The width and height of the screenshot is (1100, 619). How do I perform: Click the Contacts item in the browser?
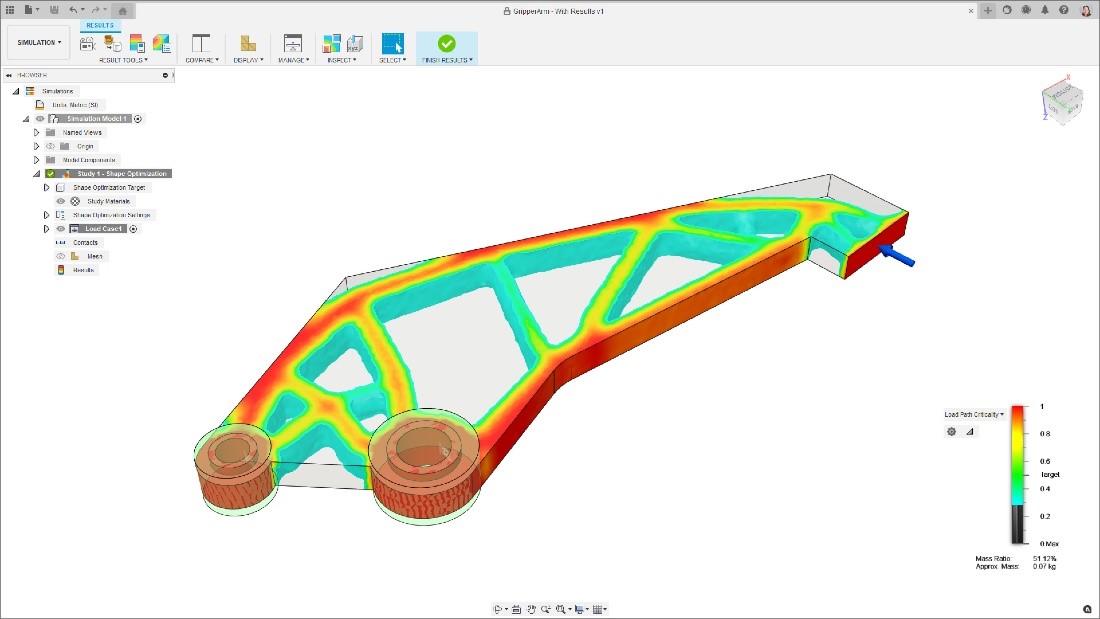(x=85, y=242)
